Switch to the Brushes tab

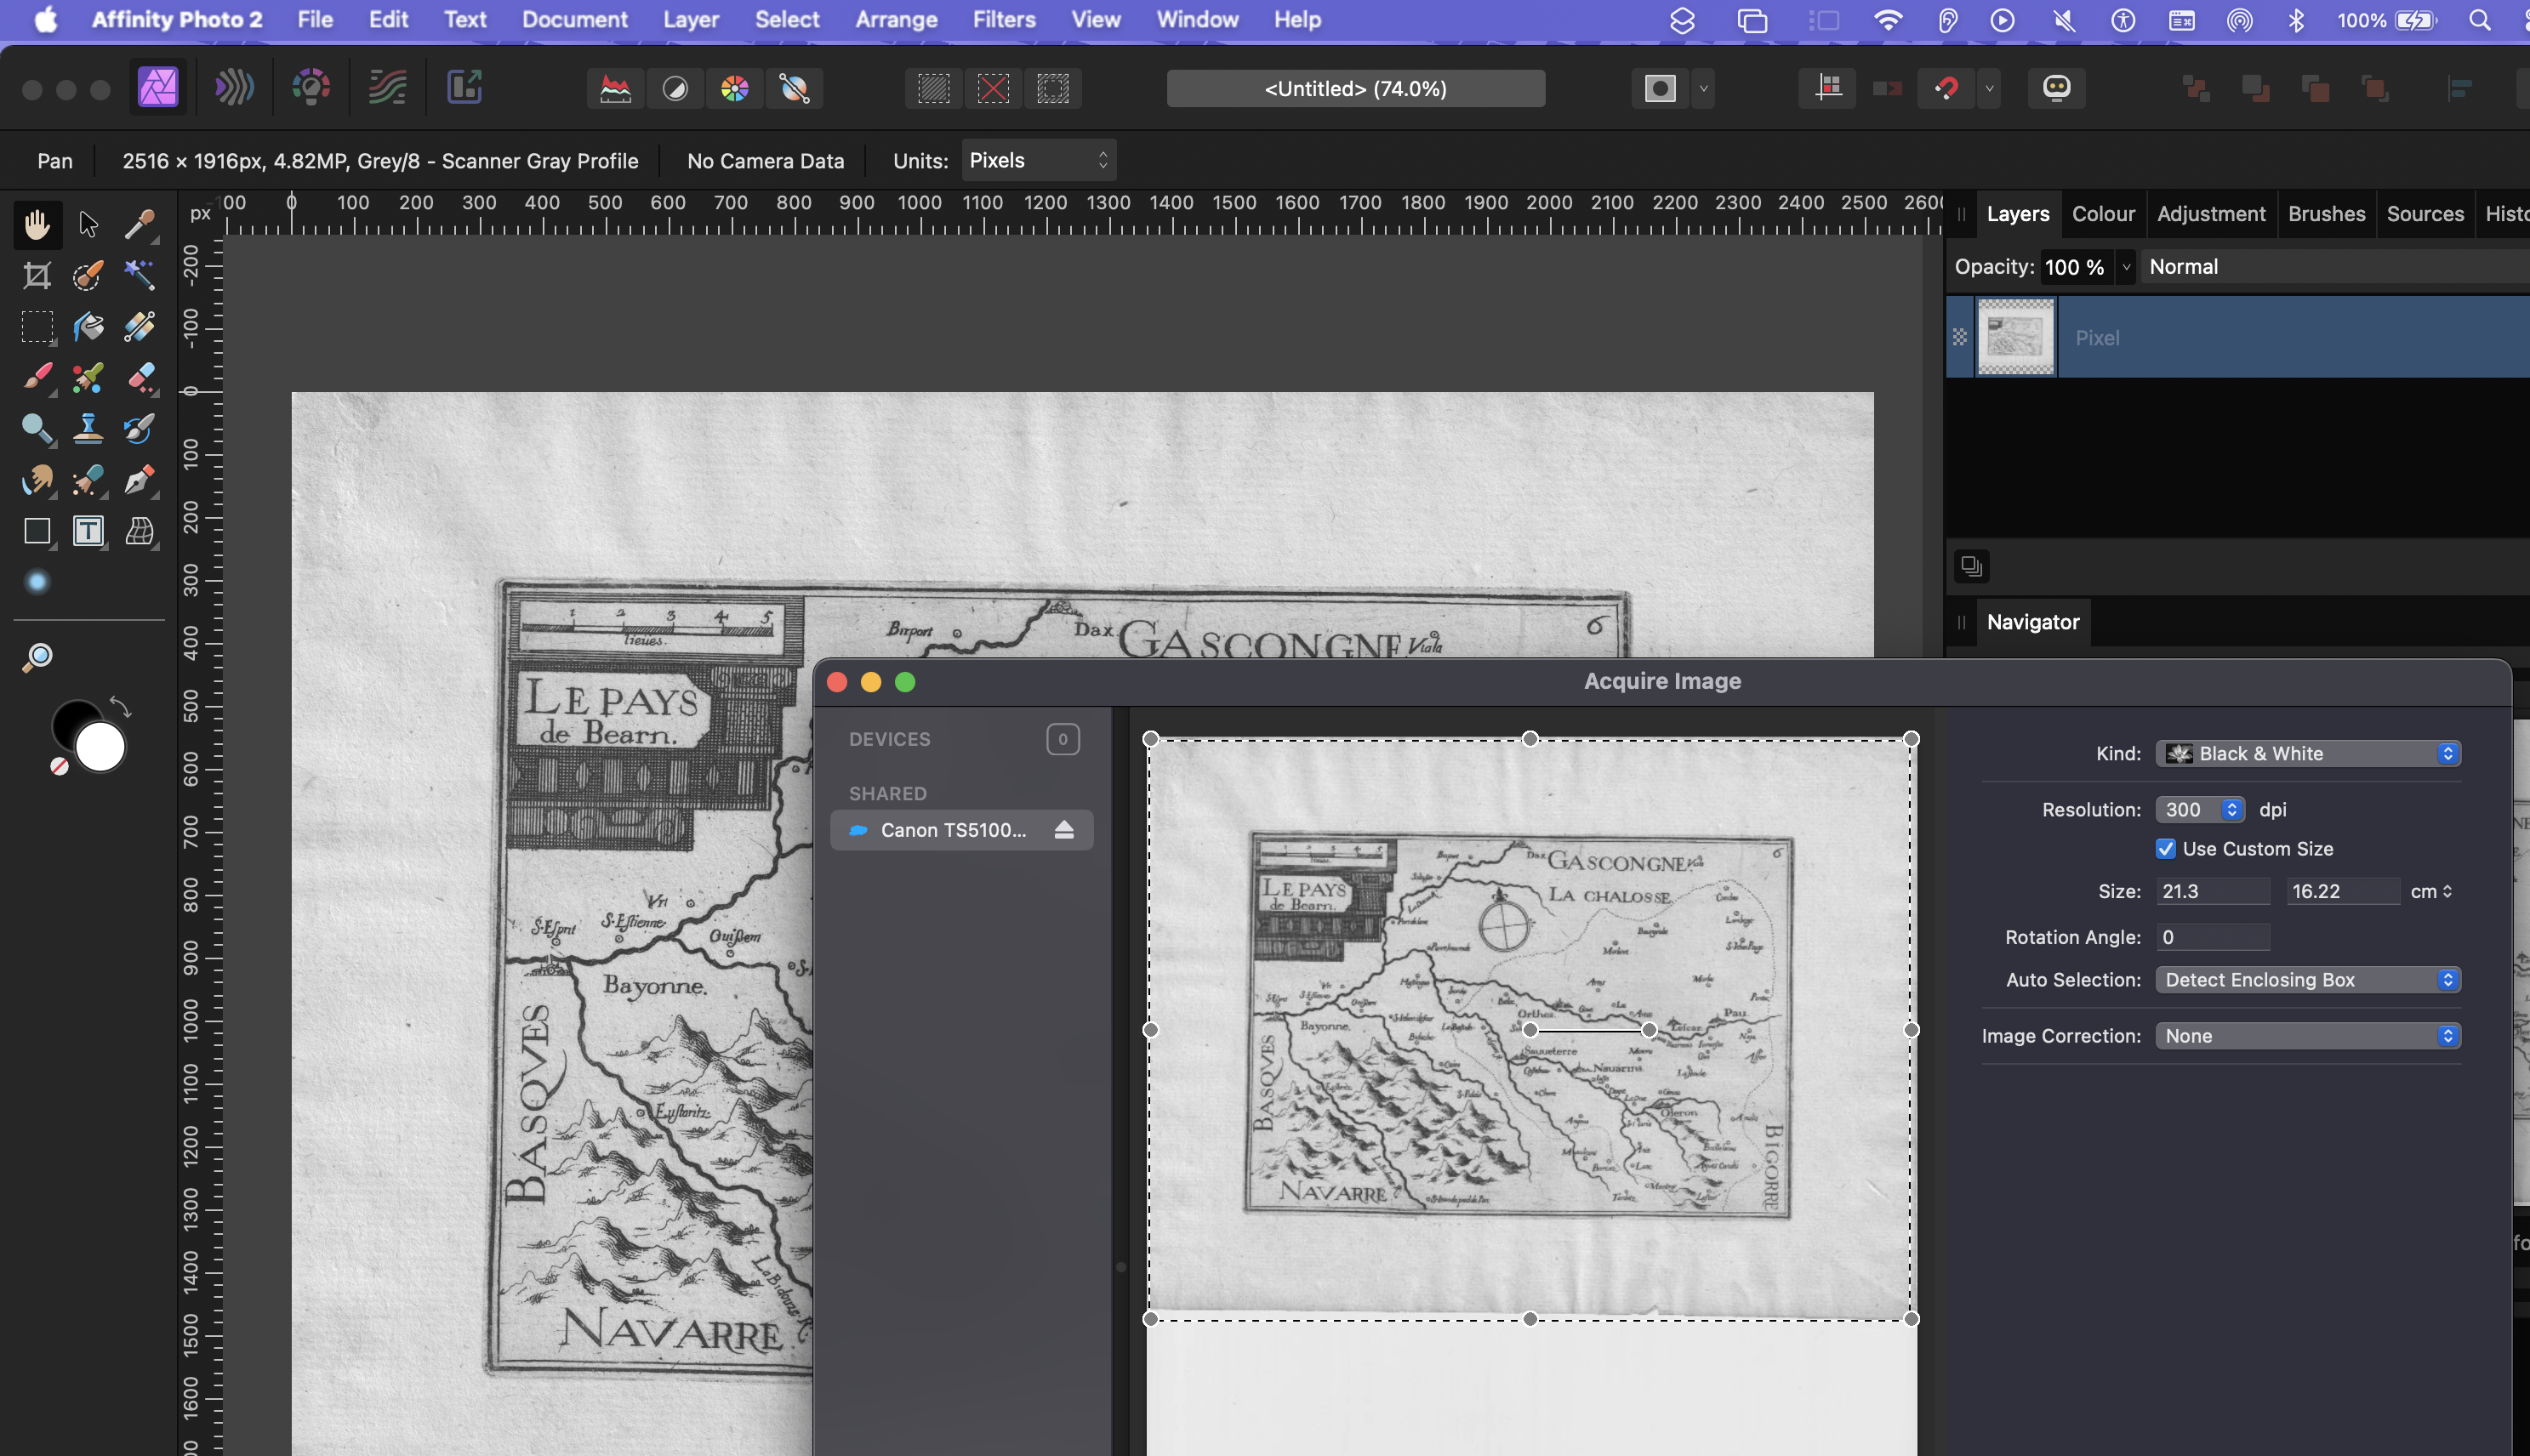[x=2326, y=214]
